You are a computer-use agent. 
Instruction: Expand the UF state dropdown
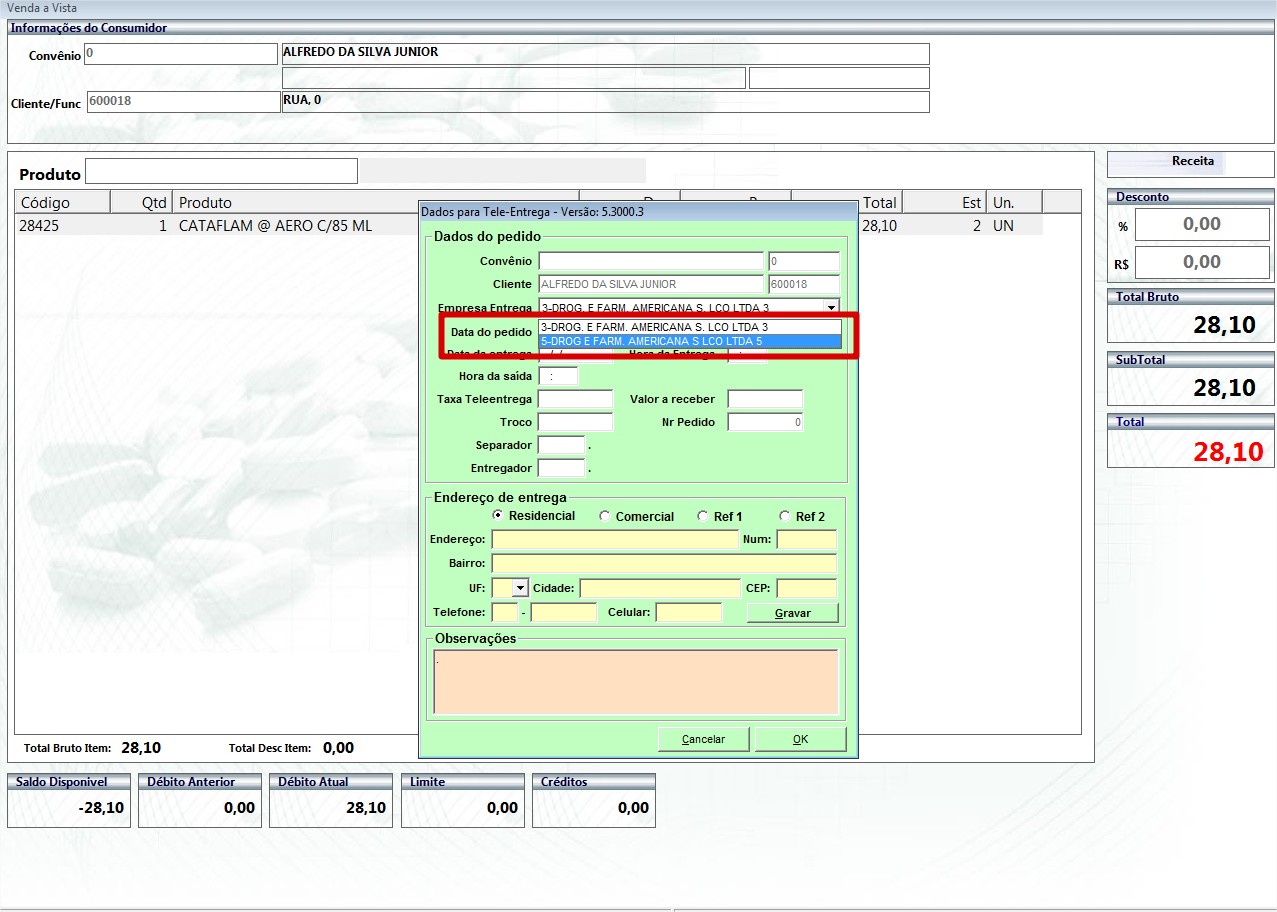(x=520, y=588)
